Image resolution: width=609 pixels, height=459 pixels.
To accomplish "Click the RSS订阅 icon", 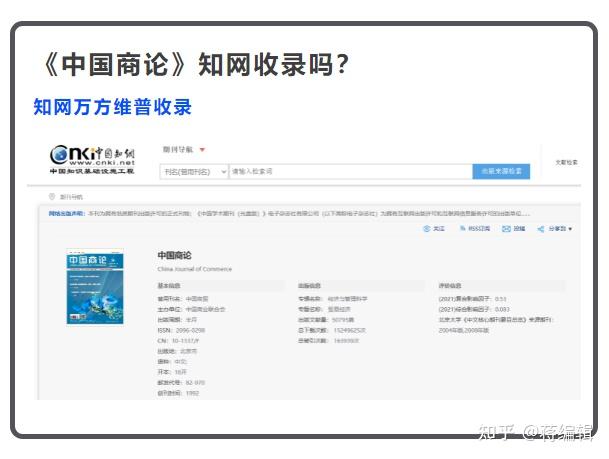I will (463, 229).
